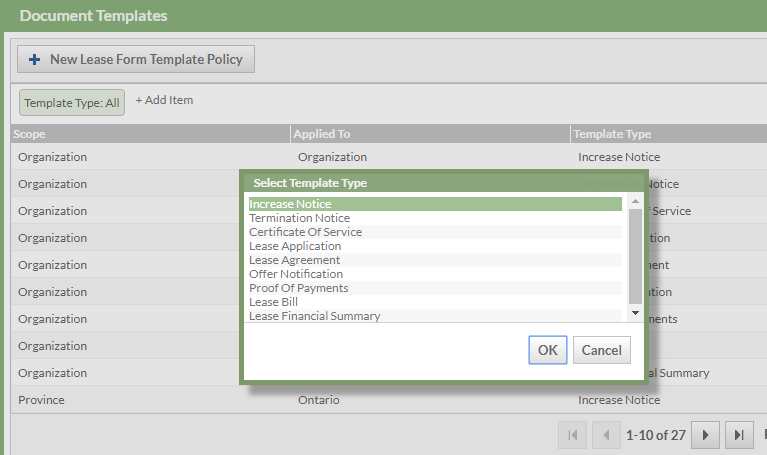Jump to last page of results
767x455 pixels.
(x=739, y=435)
